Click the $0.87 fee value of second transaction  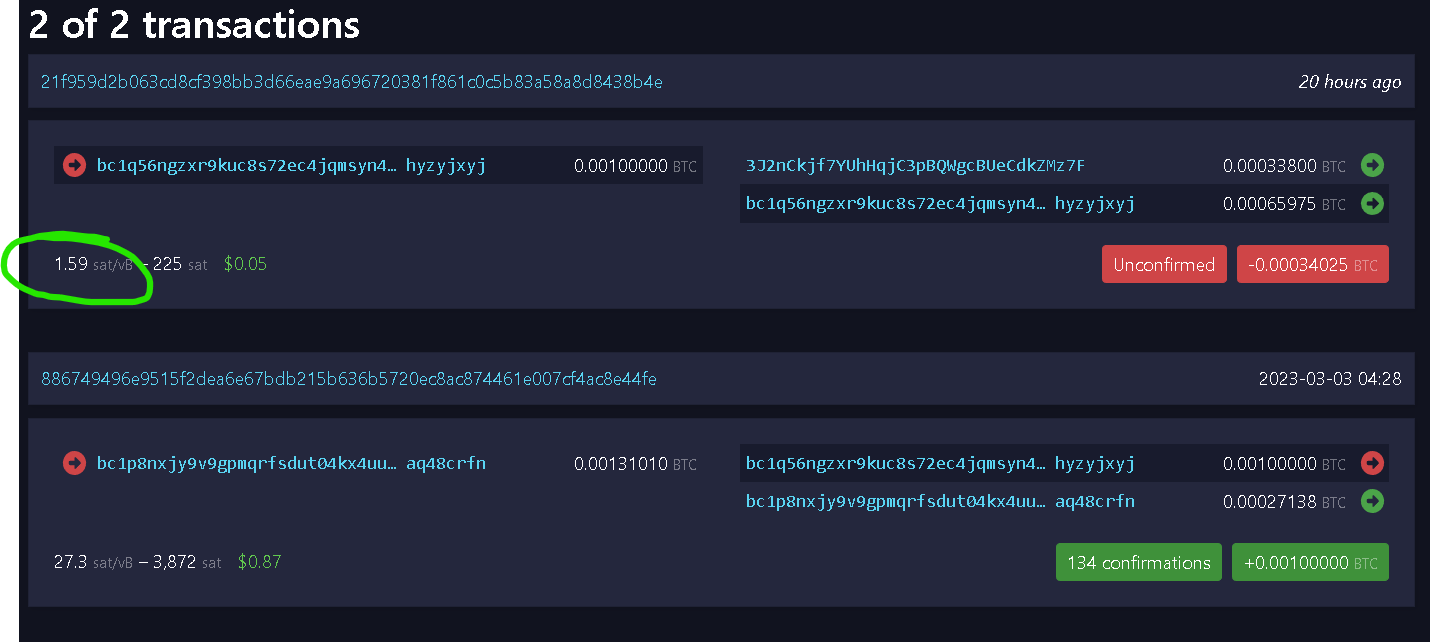[x=259, y=561]
